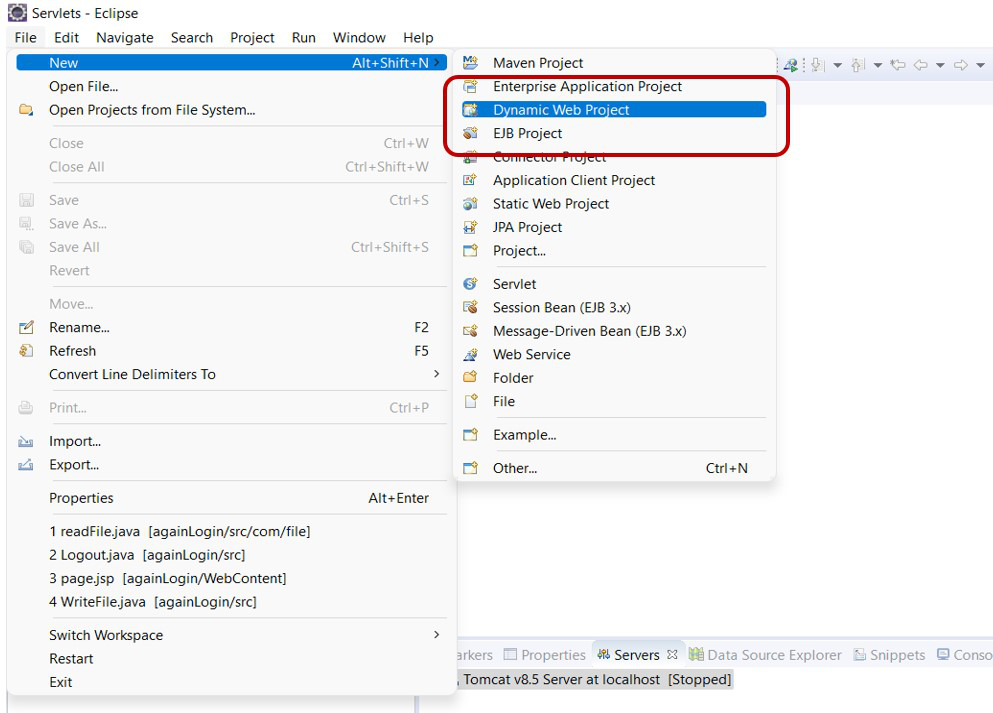Click the Refresh icon in File menu
This screenshot has height=713, width=993.
[26, 351]
